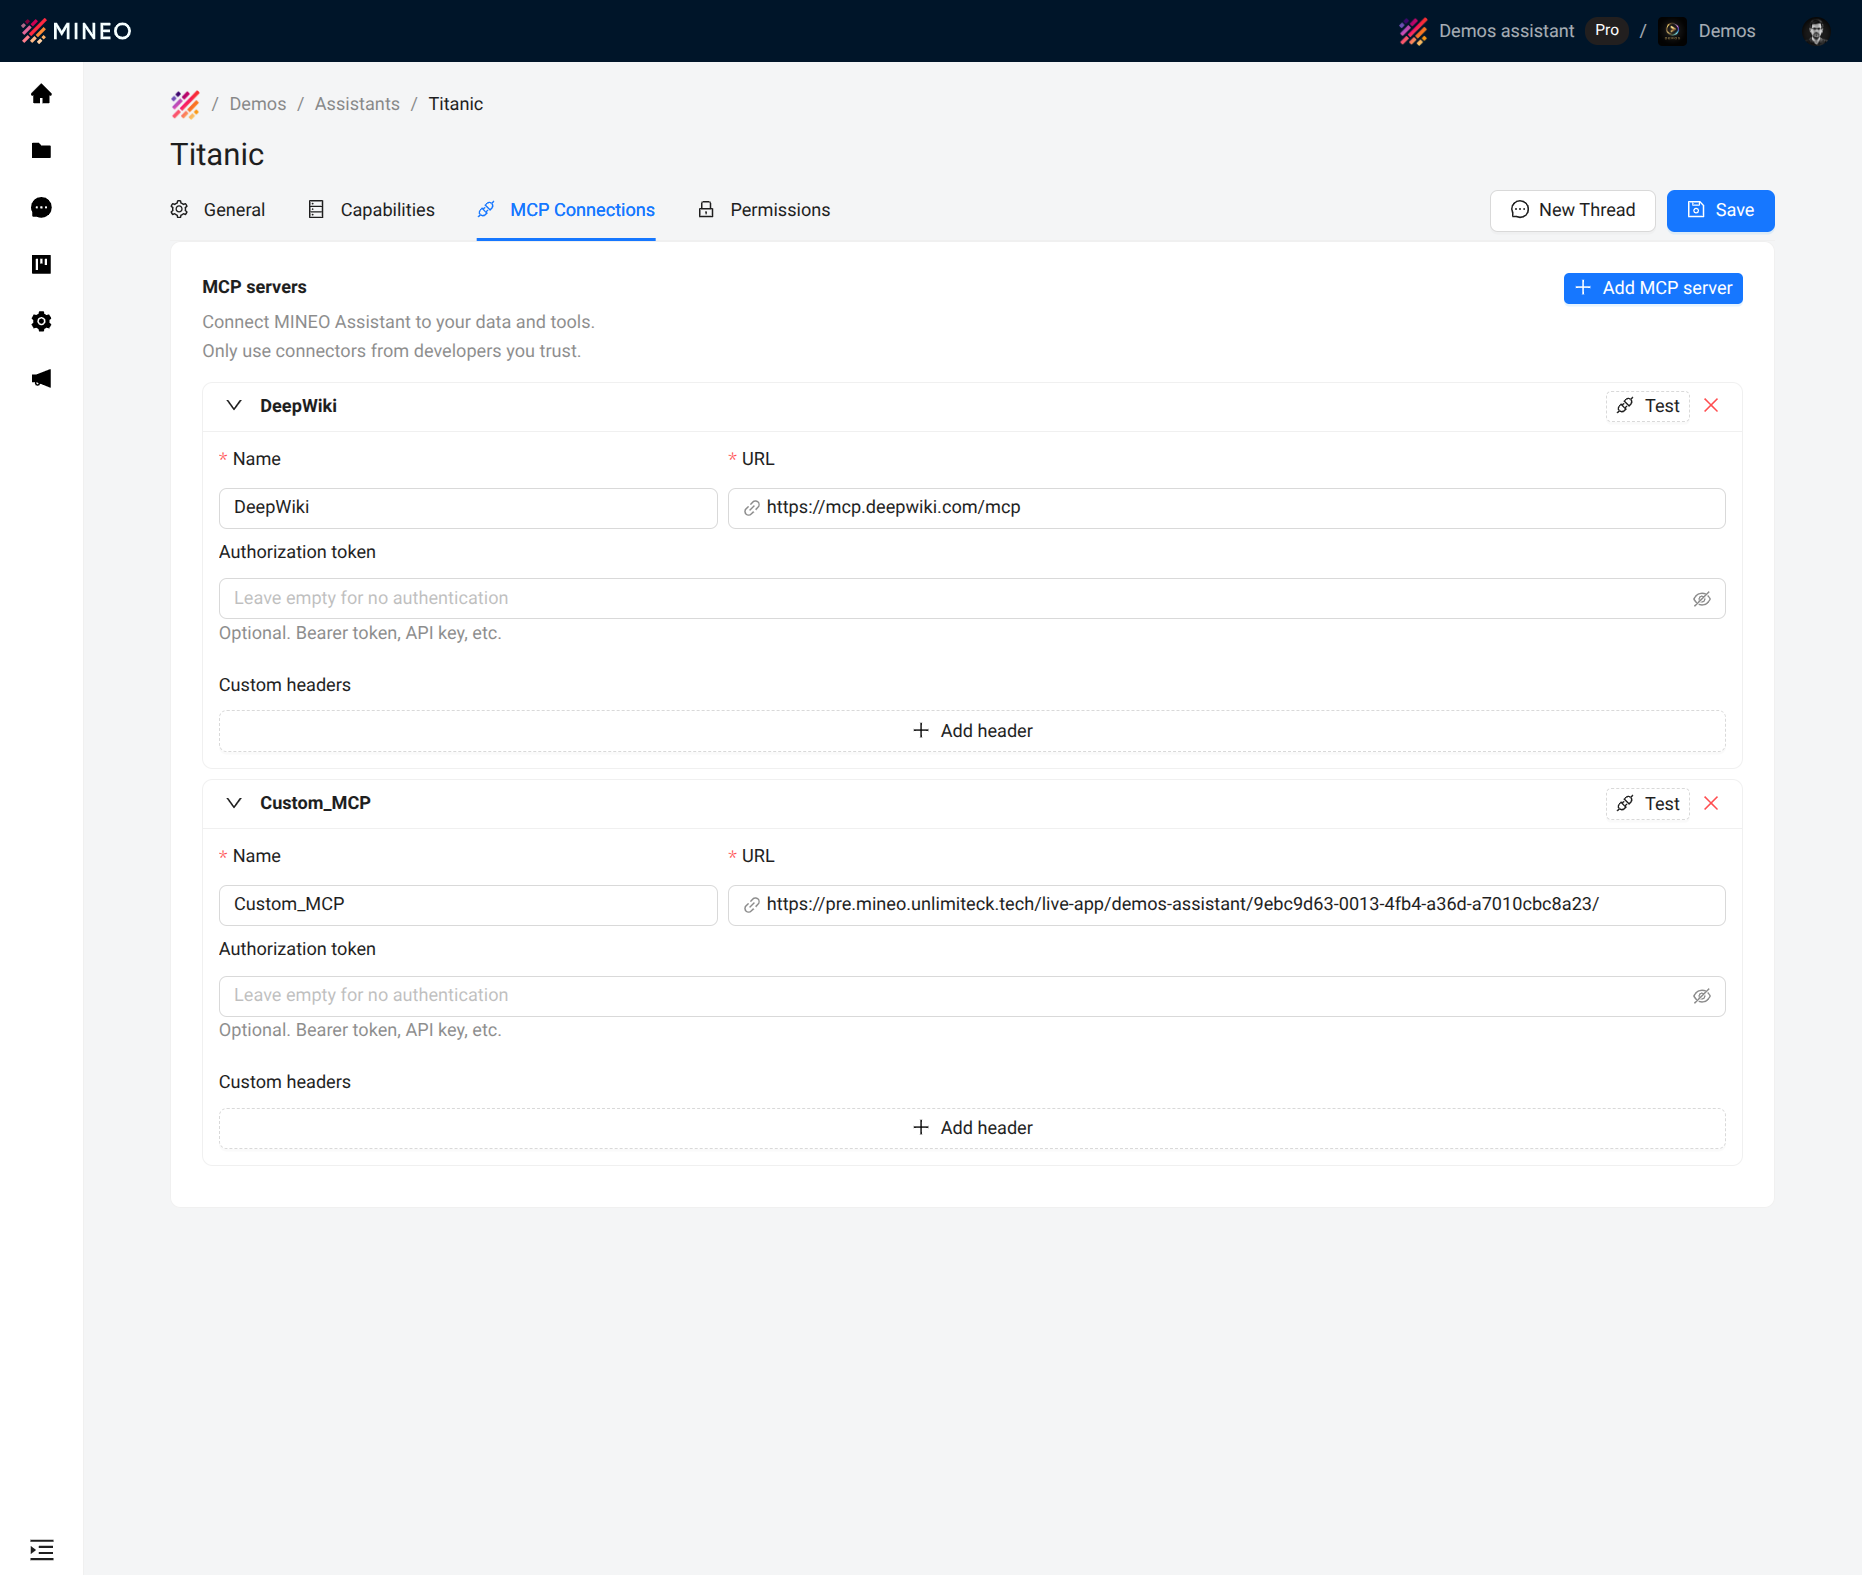This screenshot has width=1862, height=1575.
Task: Open the settings gear in the sidebar
Action: click(41, 321)
